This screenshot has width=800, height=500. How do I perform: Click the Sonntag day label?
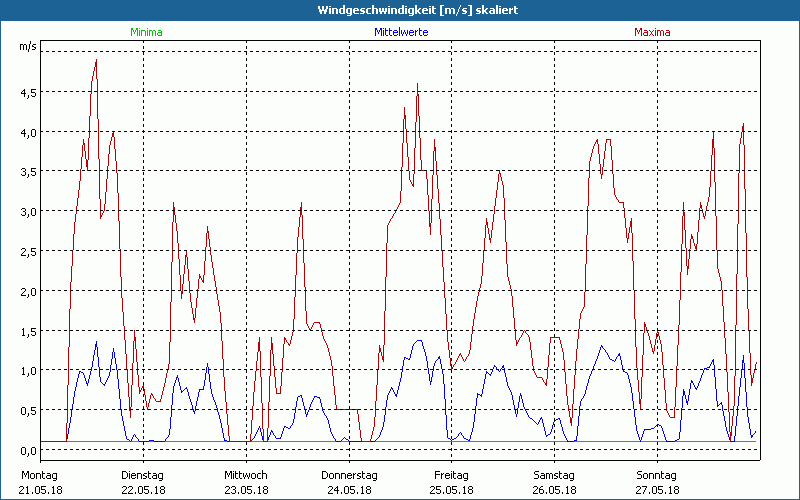coord(656,474)
